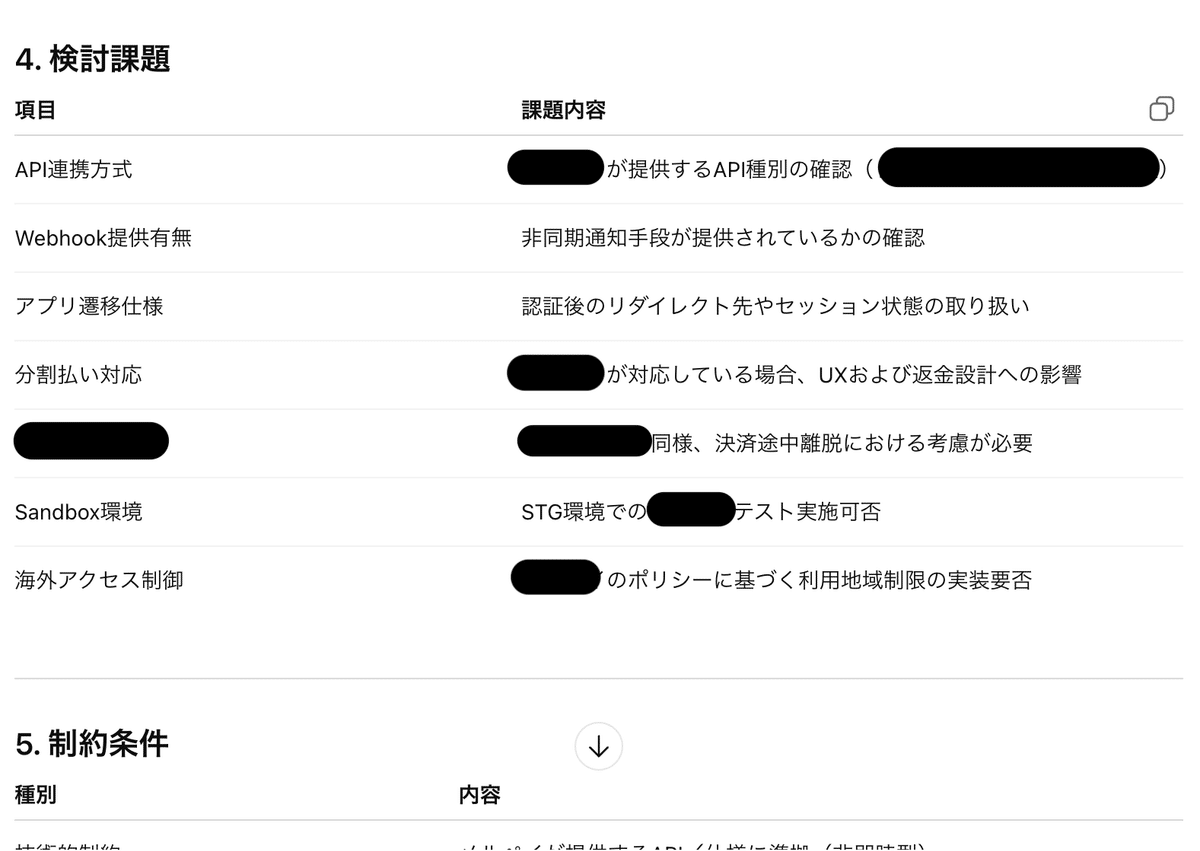Select the 課題内容 column header
This screenshot has width=1200, height=851.
563,110
